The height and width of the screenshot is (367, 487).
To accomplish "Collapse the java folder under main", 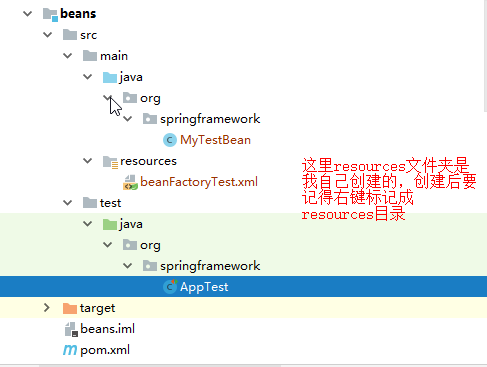I will click(x=88, y=77).
